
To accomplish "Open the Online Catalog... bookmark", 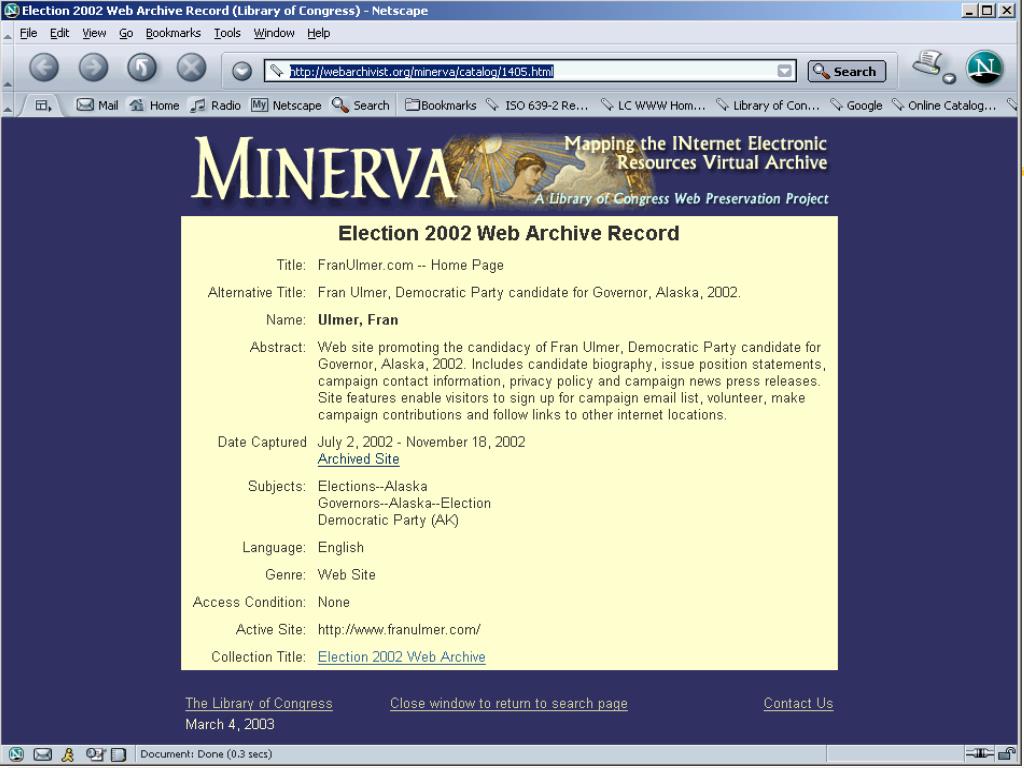I will pos(944,105).
